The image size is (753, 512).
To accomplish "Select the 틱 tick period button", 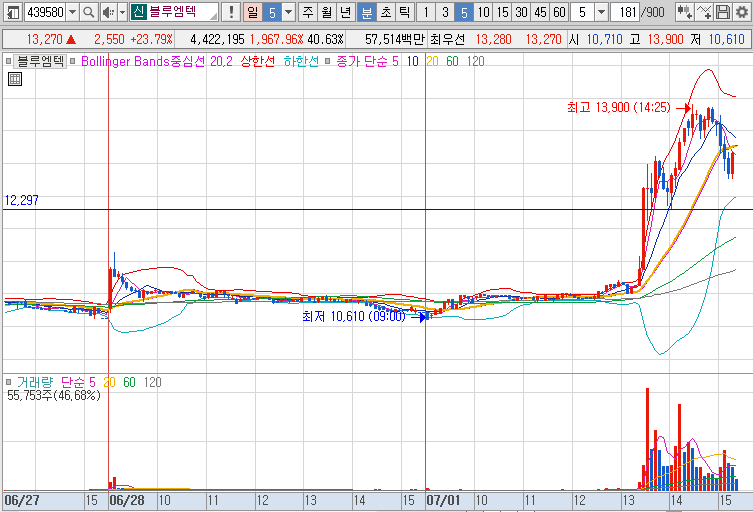I will pos(404,12).
